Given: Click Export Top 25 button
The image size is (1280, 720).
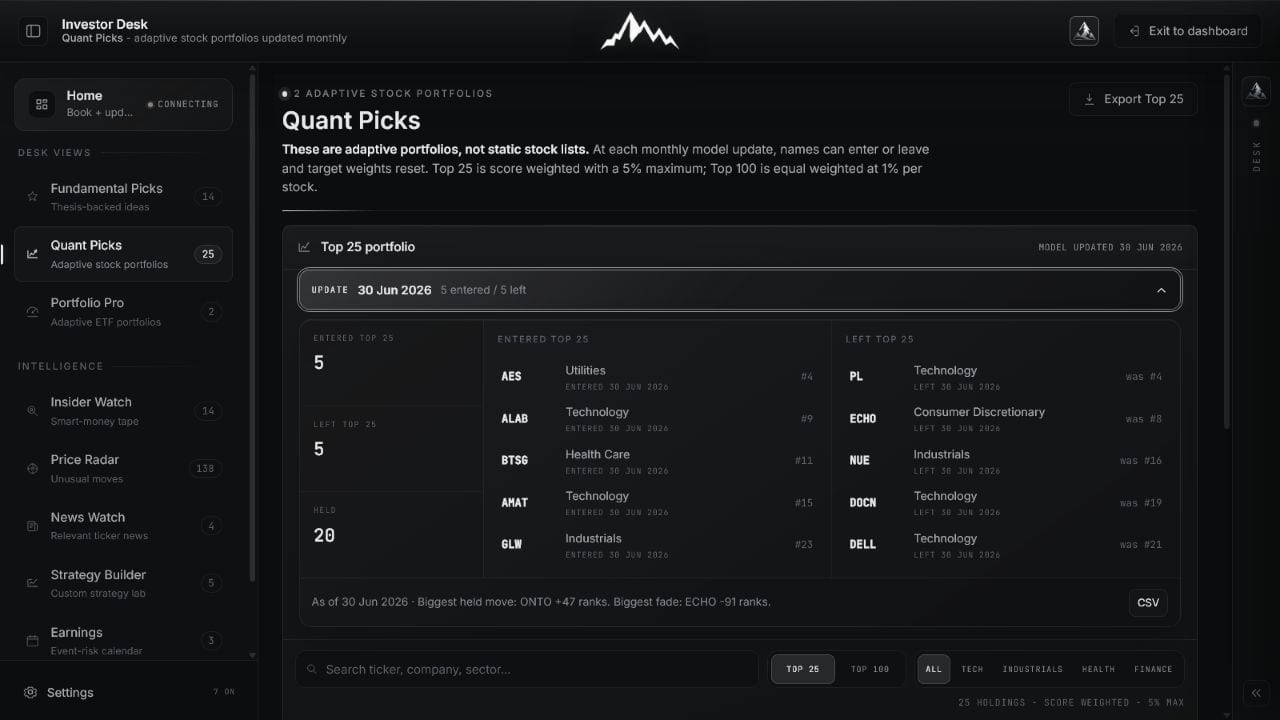Looking at the screenshot, I should coord(1133,99).
